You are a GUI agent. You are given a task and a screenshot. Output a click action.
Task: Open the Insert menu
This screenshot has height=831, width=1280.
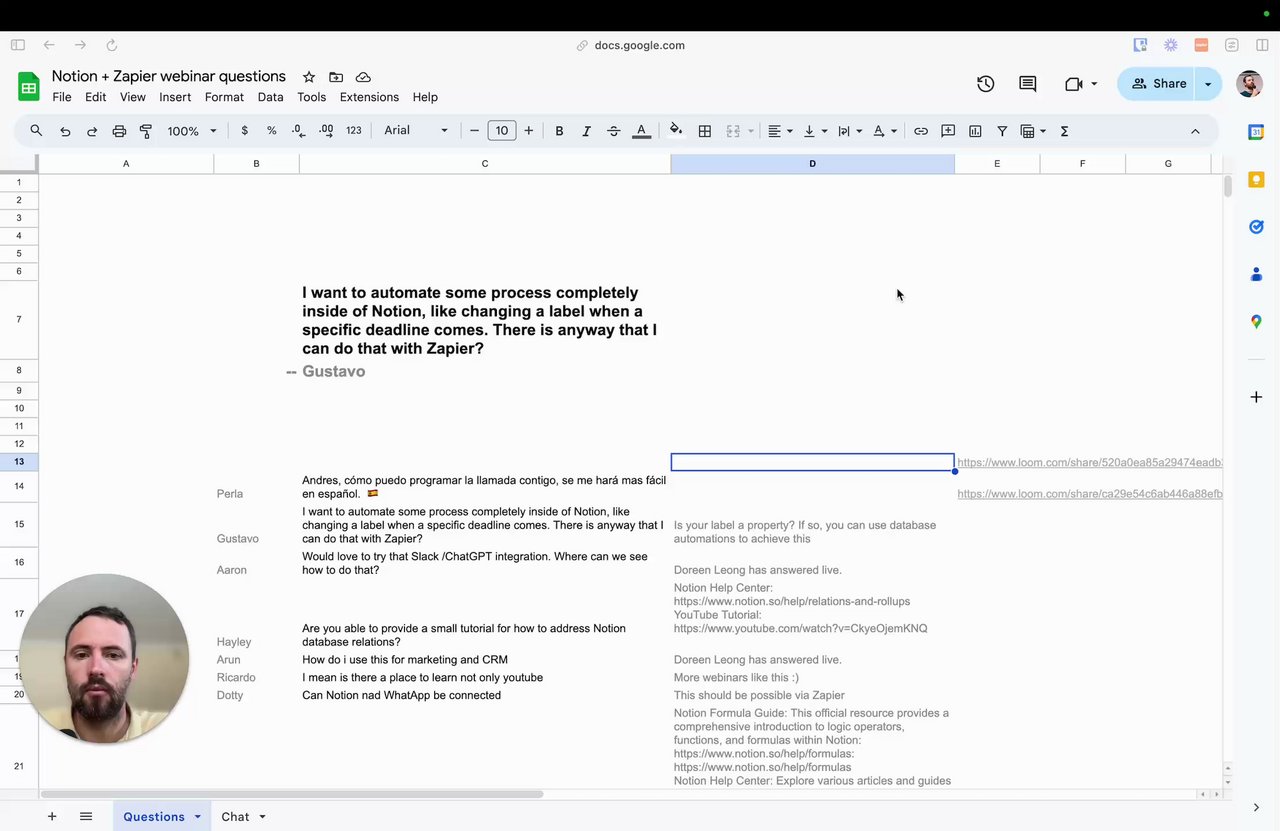175,97
